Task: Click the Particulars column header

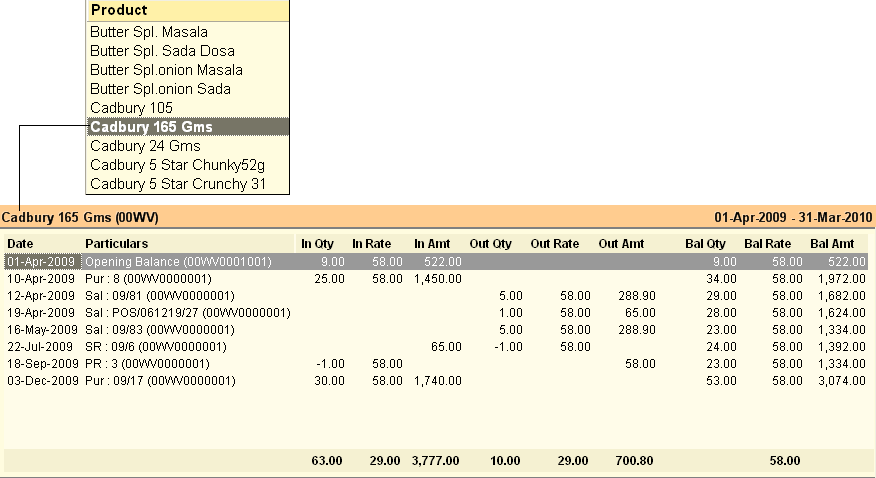Action: coord(117,243)
